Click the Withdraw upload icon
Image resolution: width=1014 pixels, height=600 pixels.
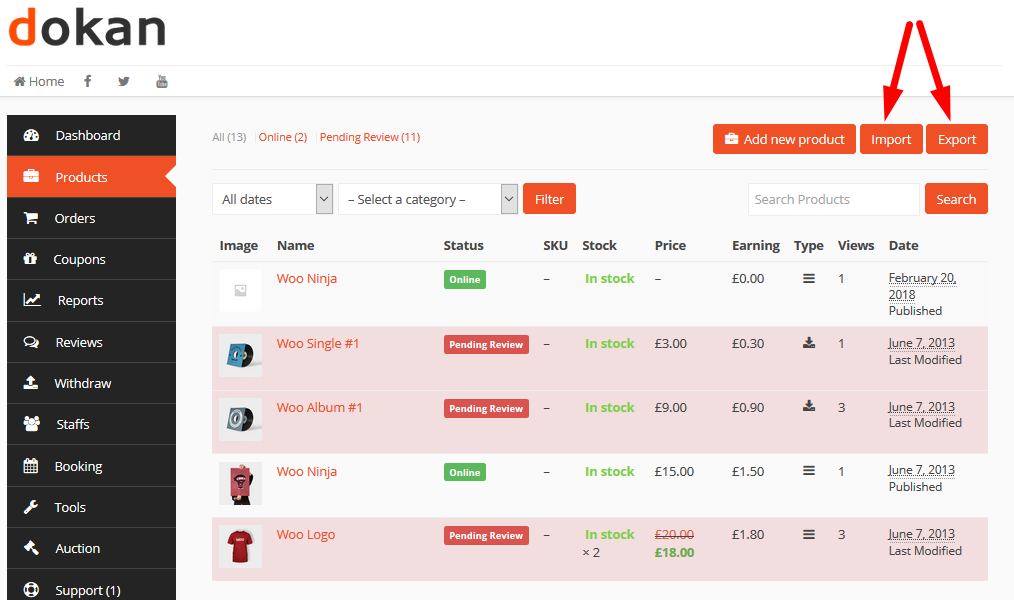[x=30, y=383]
